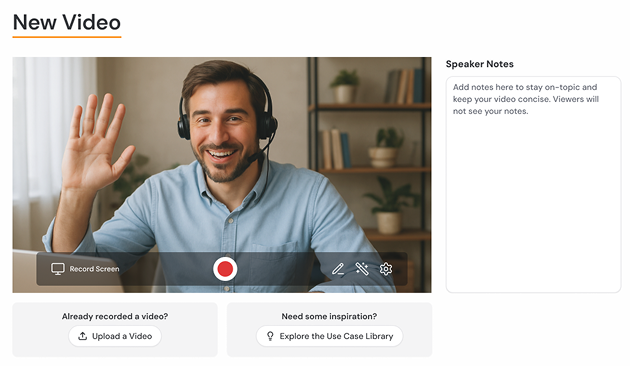Open recording settings gear icon
630x366 pixels.
[x=386, y=269]
